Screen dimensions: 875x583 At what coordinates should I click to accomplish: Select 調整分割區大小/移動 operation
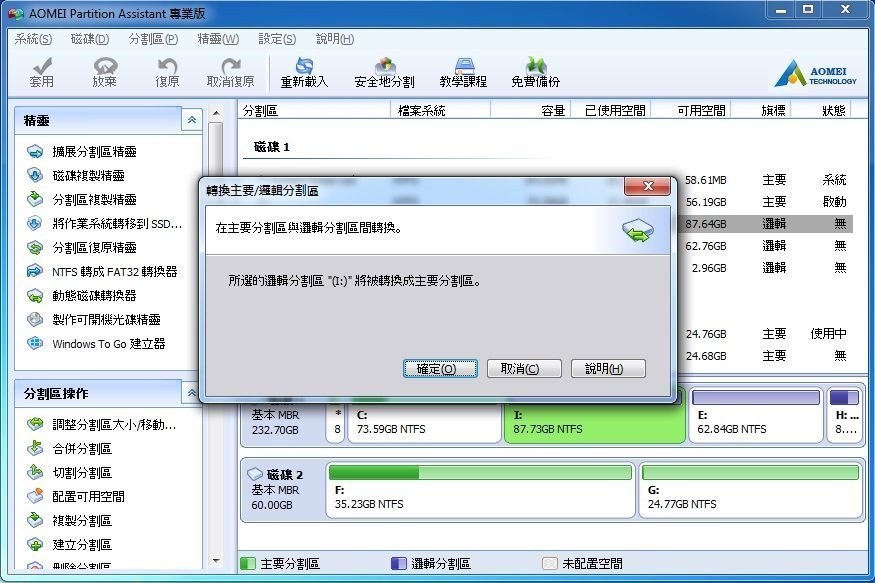(x=102, y=425)
